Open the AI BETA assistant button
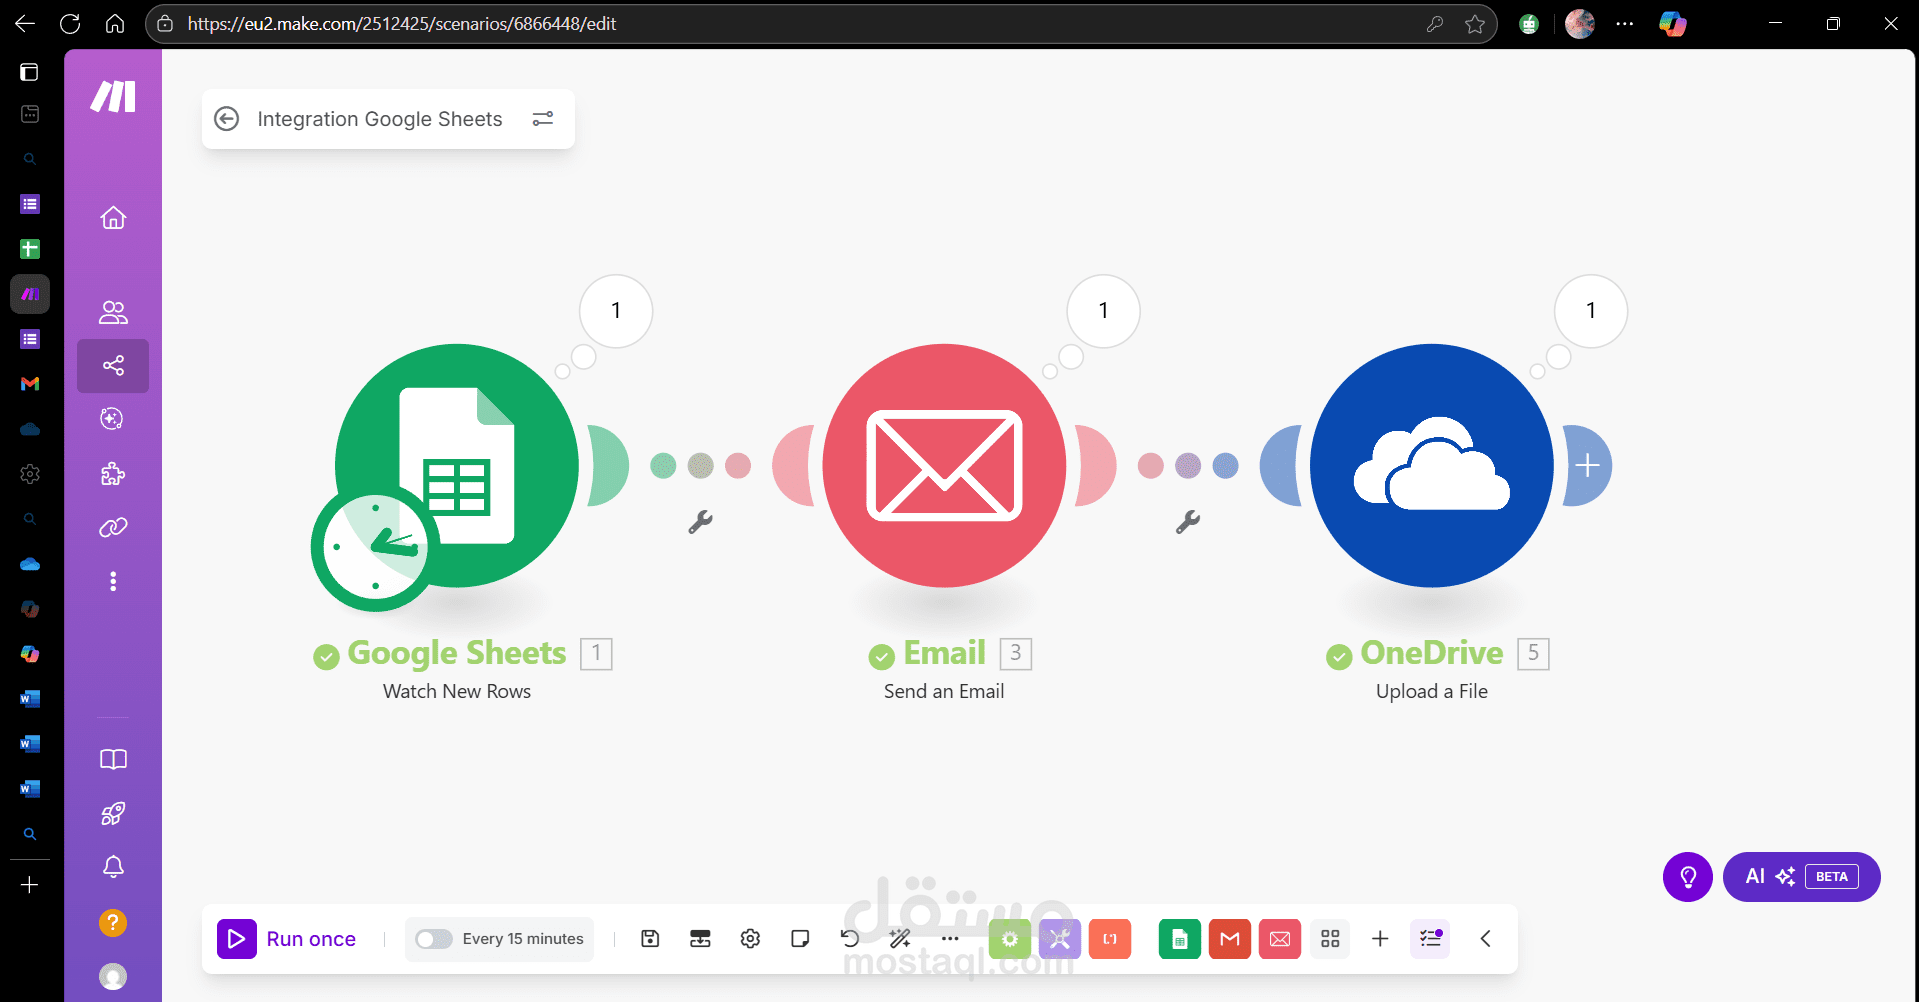 [1802, 877]
